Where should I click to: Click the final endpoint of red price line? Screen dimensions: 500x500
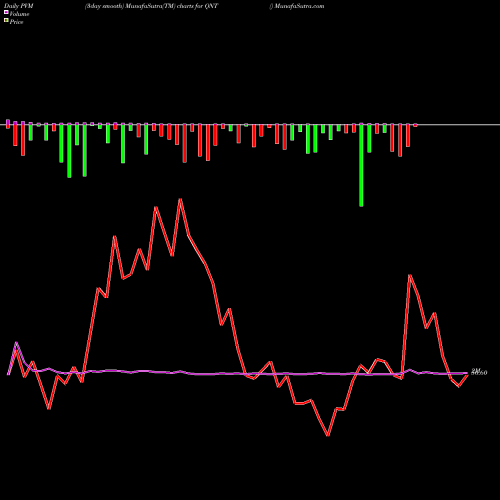pos(467,375)
